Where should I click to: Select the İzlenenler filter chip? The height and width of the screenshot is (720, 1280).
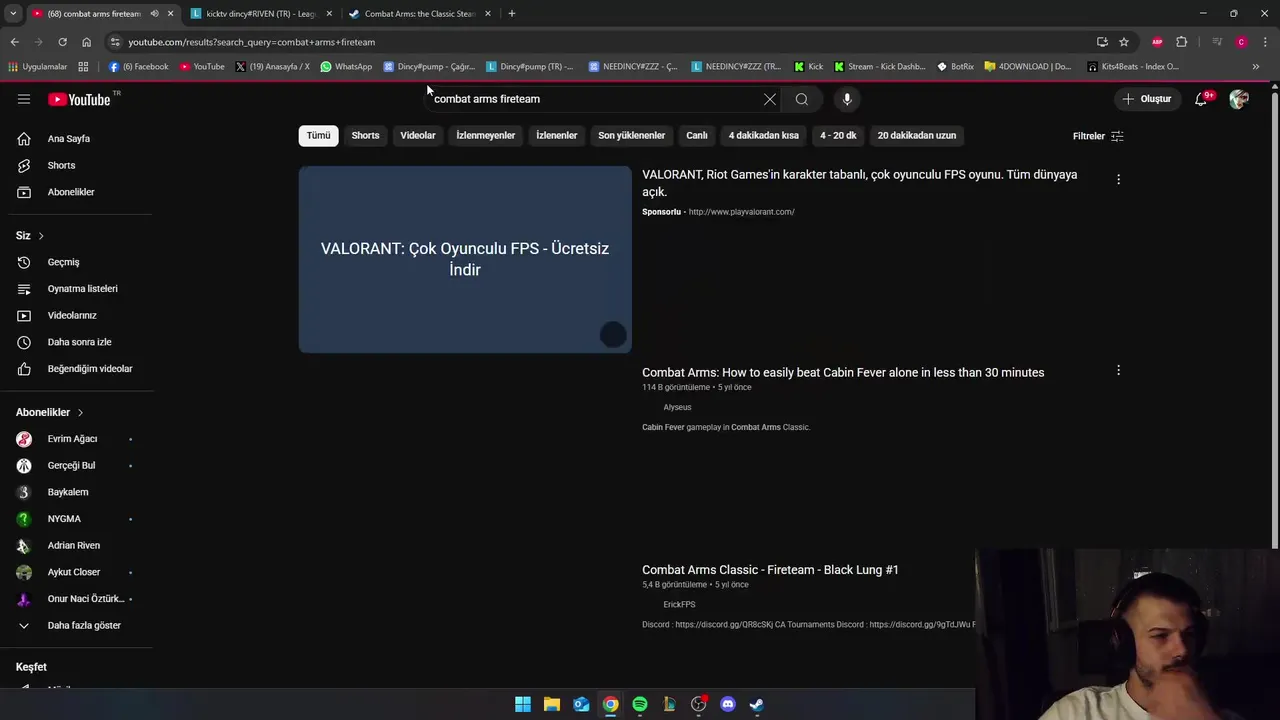click(x=557, y=135)
